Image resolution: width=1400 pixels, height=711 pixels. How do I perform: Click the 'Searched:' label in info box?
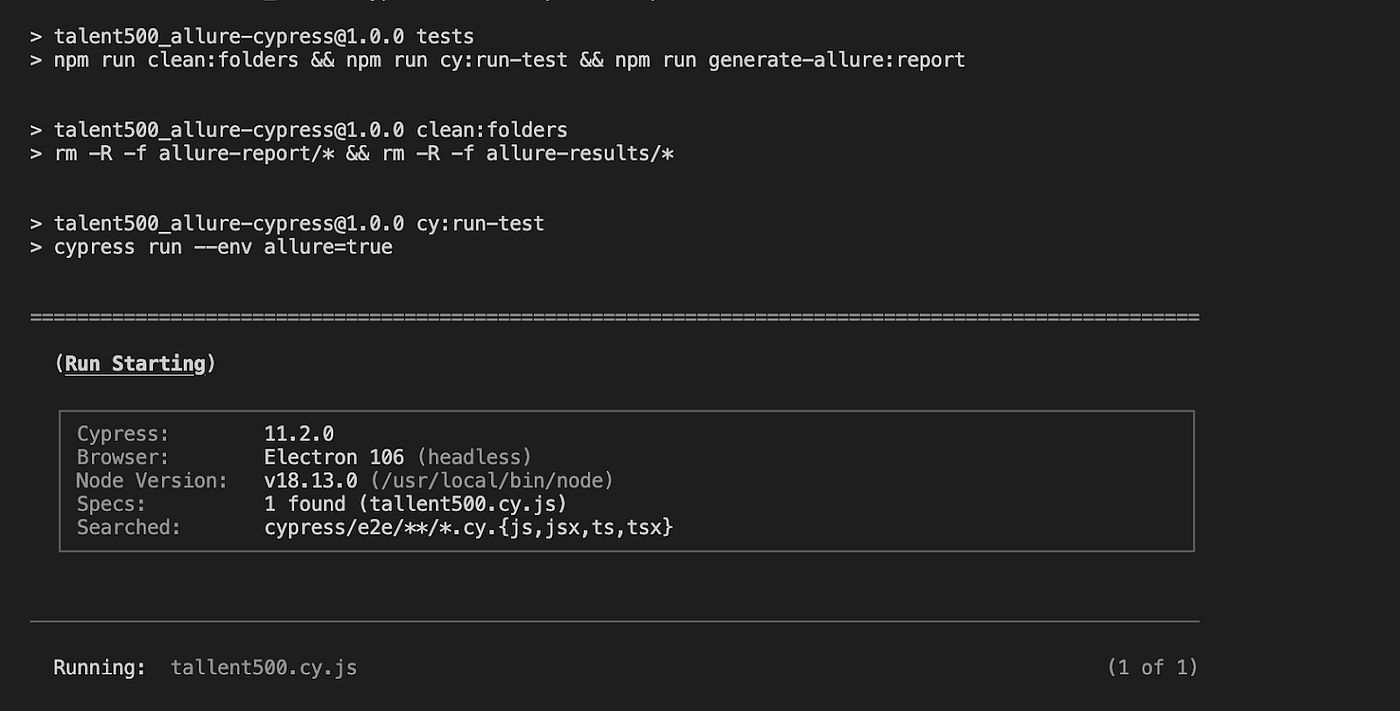[129, 526]
